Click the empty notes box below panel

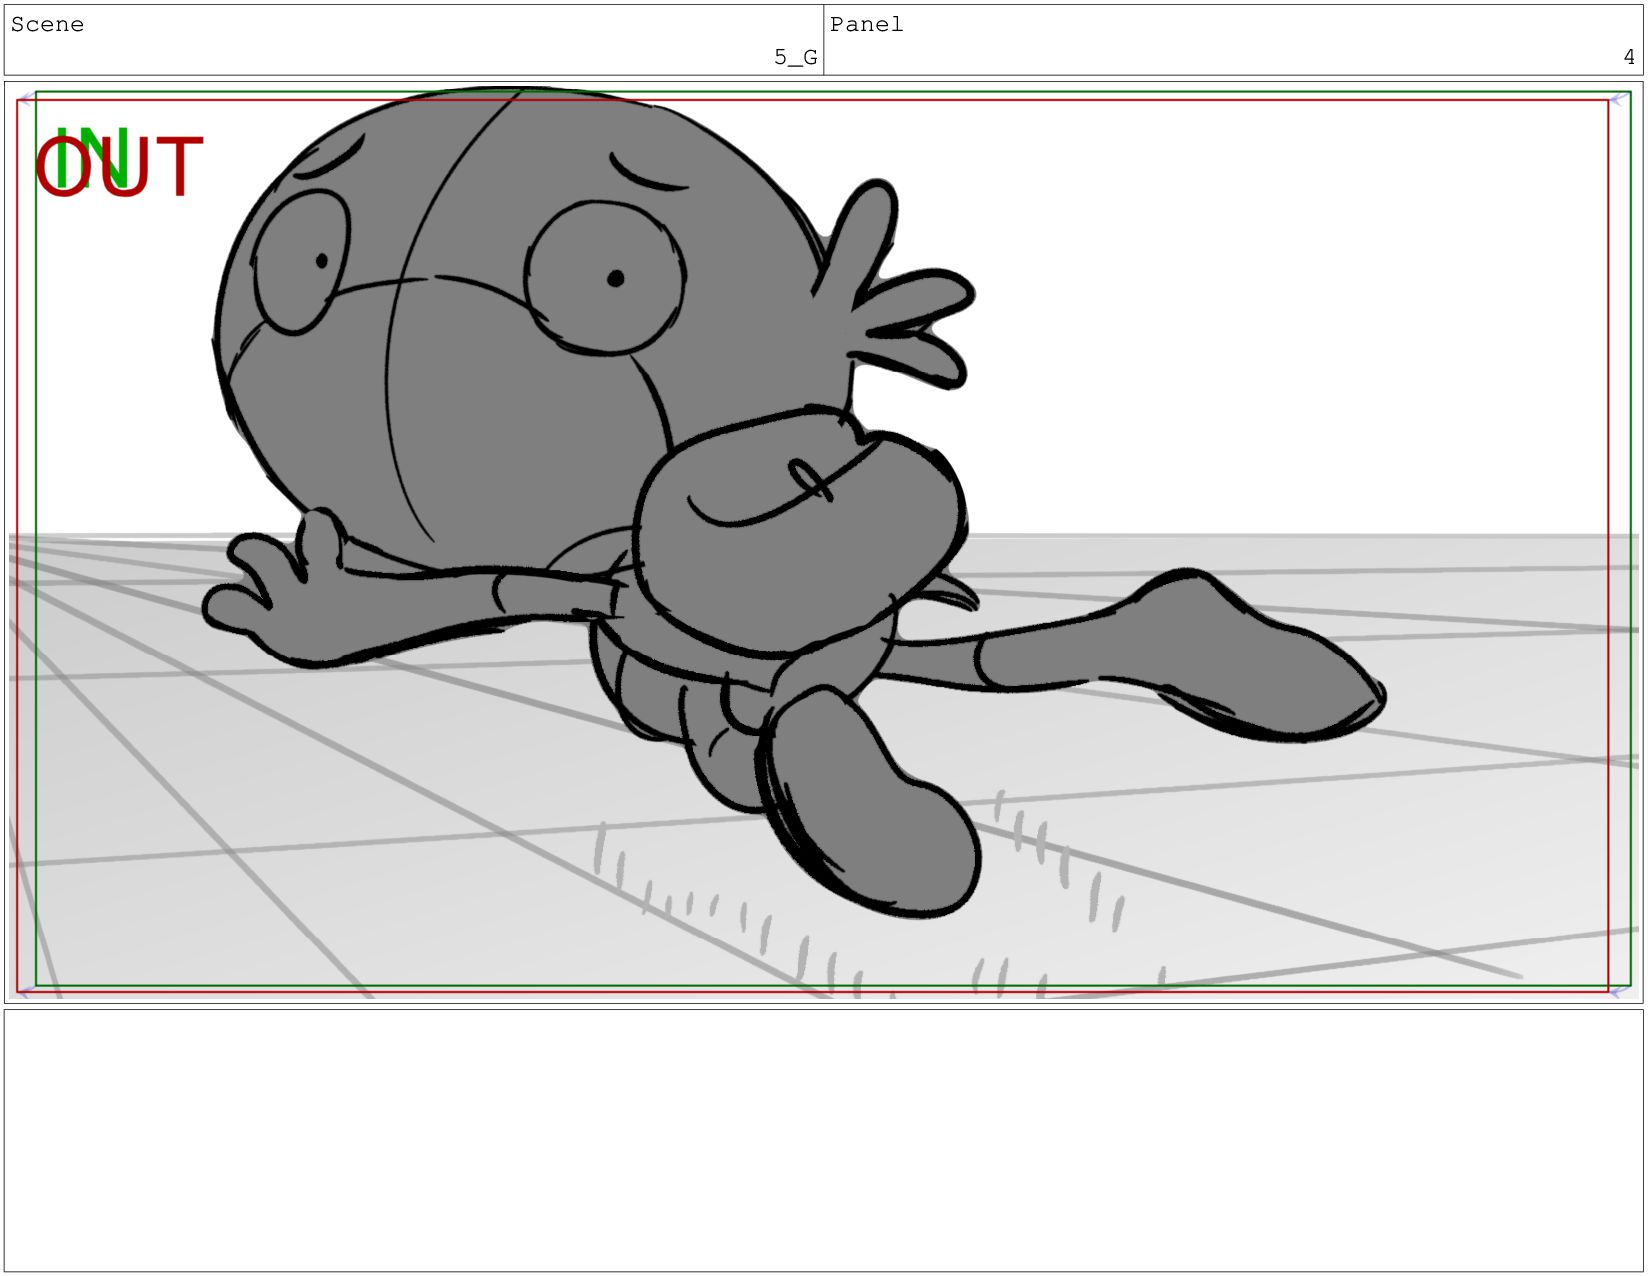coord(823,1140)
